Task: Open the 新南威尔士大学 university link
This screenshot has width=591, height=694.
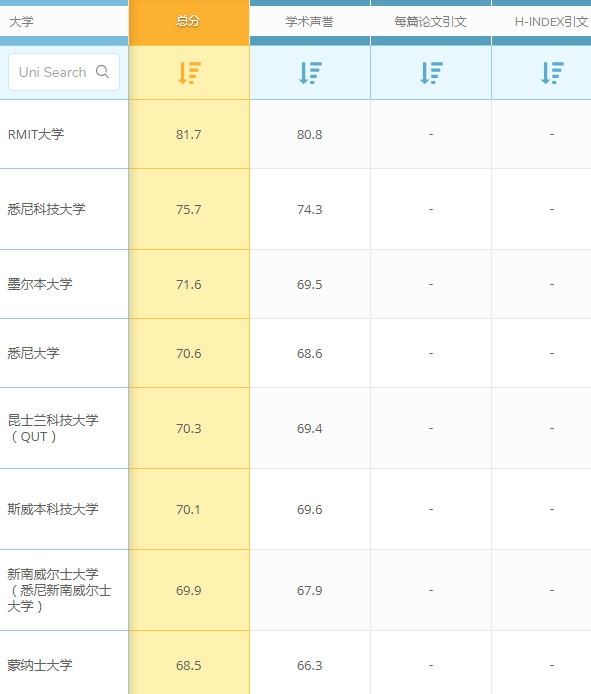Action: click(59, 590)
